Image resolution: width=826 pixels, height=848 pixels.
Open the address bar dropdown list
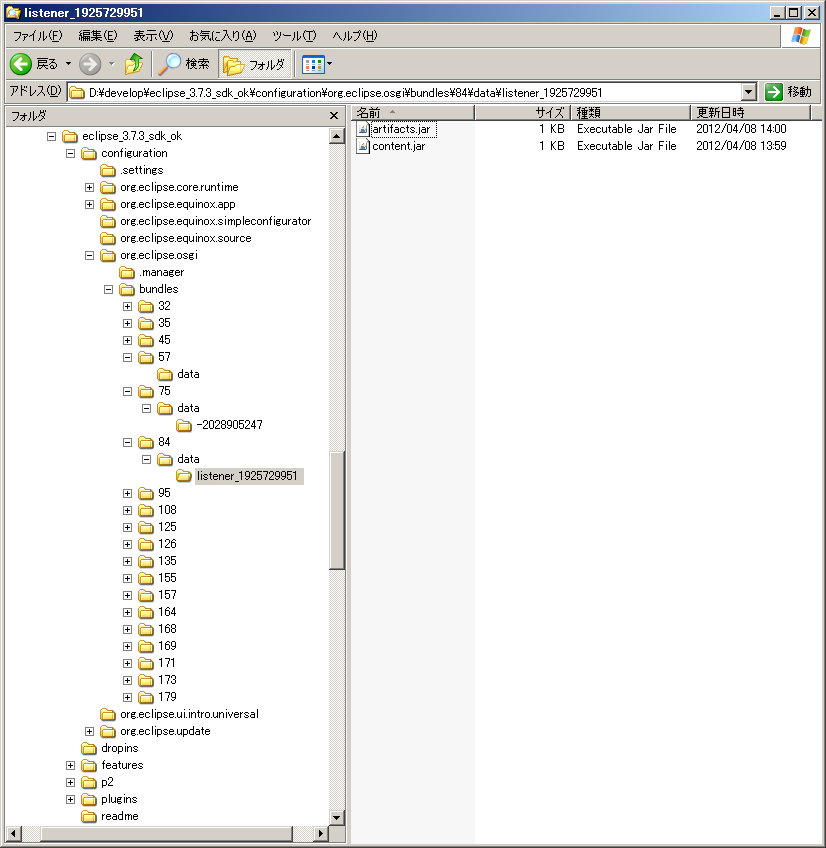(749, 92)
